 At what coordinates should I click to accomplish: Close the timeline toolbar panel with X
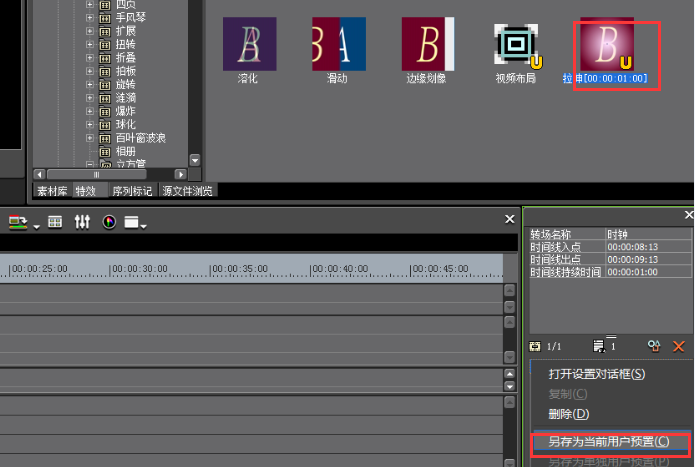pyautogui.click(x=510, y=219)
